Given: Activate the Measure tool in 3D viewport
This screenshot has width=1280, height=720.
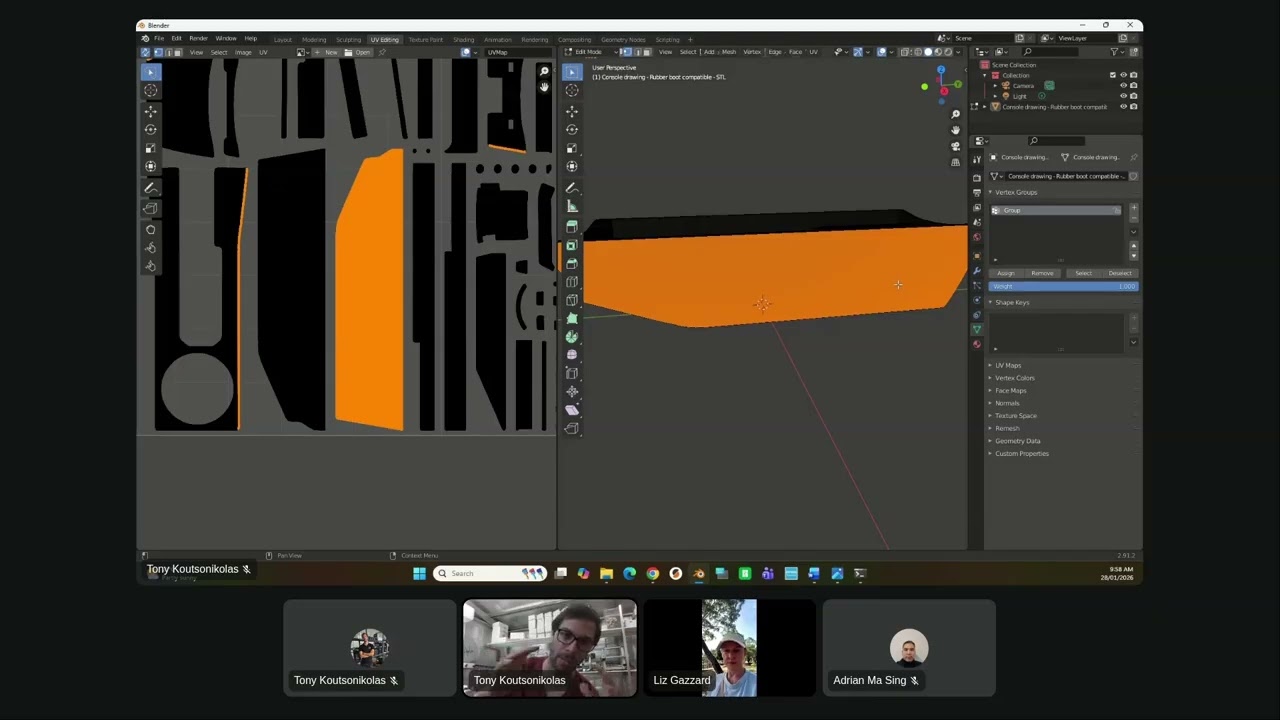Looking at the screenshot, I should click(x=572, y=206).
